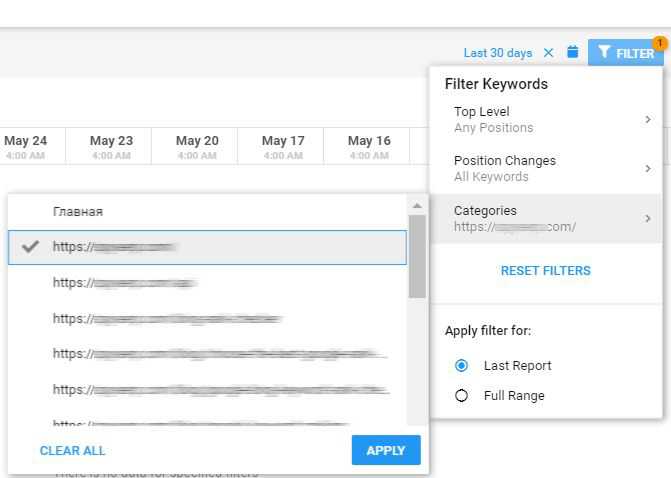Image resolution: width=671 pixels, height=478 pixels.
Task: Click scrollbar up arrow in category list
Action: click(x=417, y=206)
